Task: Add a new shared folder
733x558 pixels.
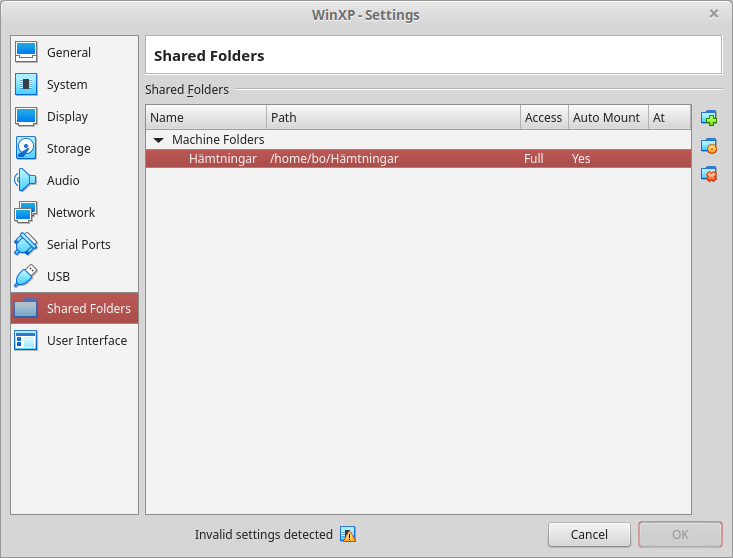Action: tap(709, 118)
